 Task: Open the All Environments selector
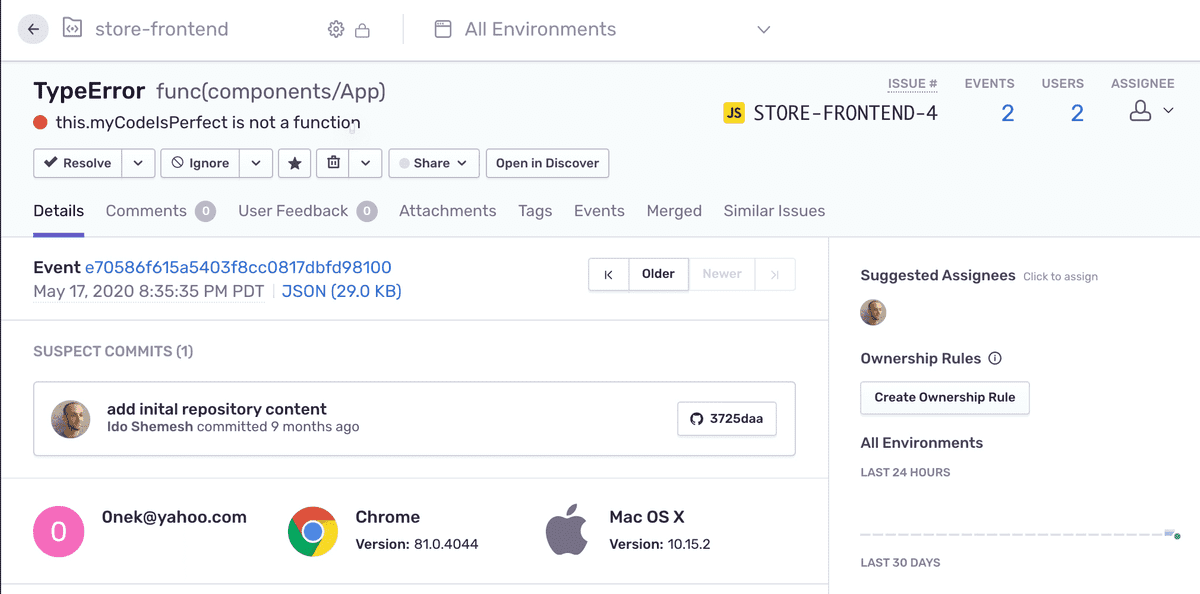click(603, 30)
